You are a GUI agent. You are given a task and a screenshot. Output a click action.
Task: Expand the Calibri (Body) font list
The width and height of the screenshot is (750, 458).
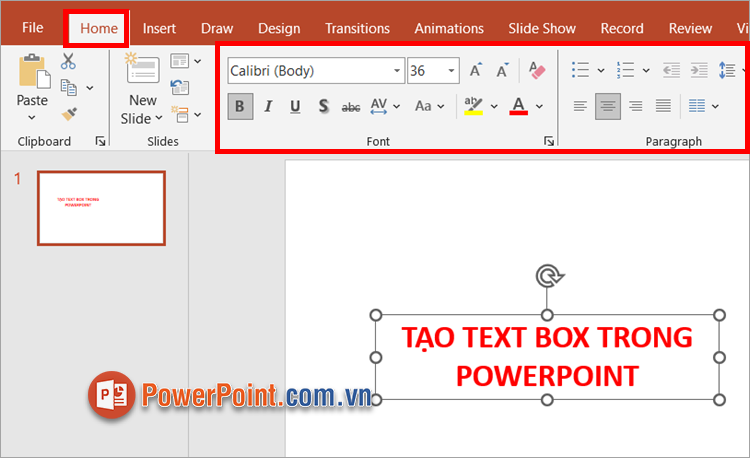[x=397, y=71]
